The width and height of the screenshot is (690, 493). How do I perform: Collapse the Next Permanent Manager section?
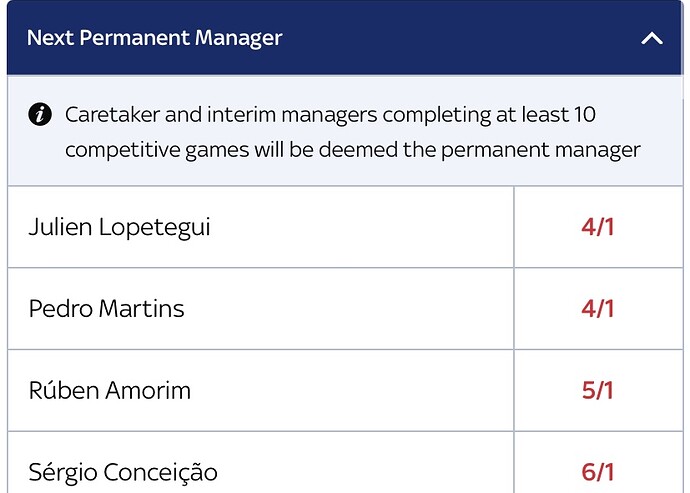(x=652, y=38)
